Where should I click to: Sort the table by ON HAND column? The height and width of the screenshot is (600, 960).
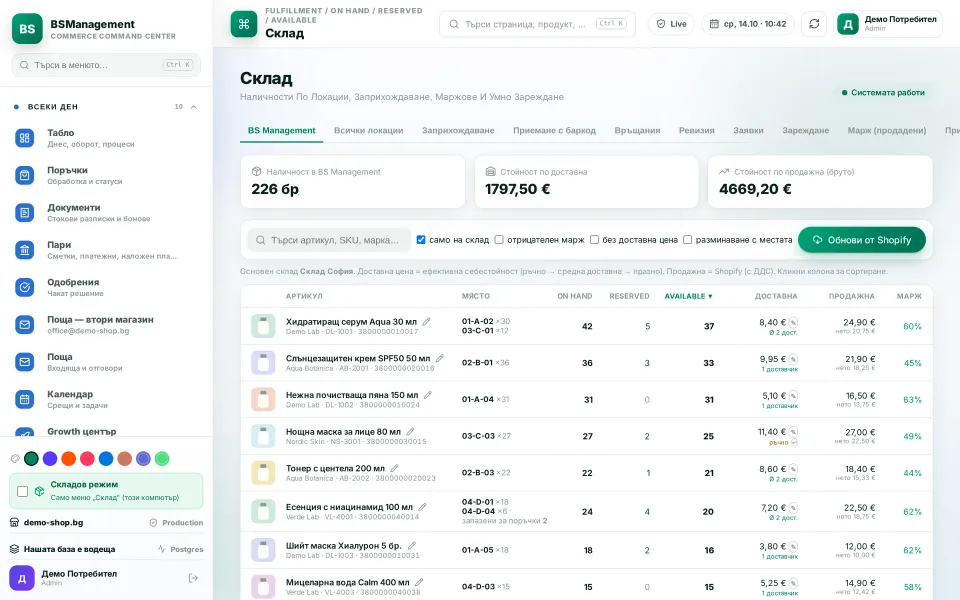click(x=574, y=296)
